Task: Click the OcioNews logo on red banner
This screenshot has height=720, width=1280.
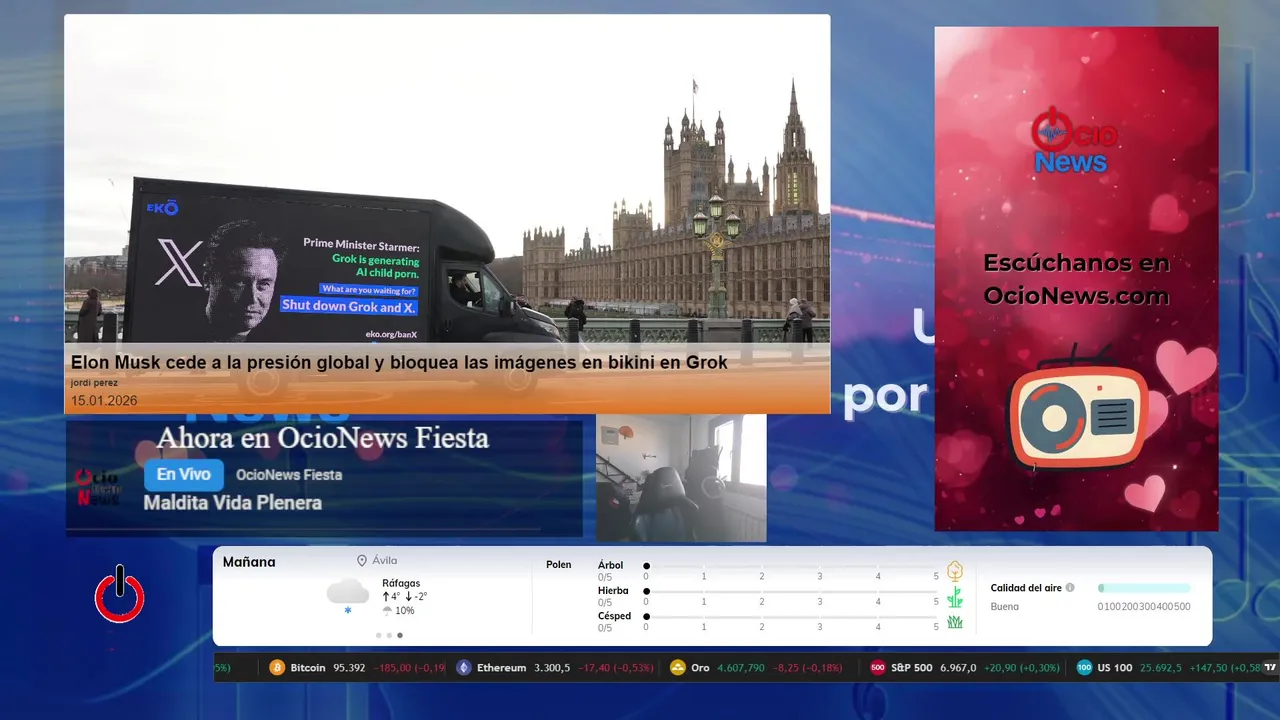Action: point(1074,140)
